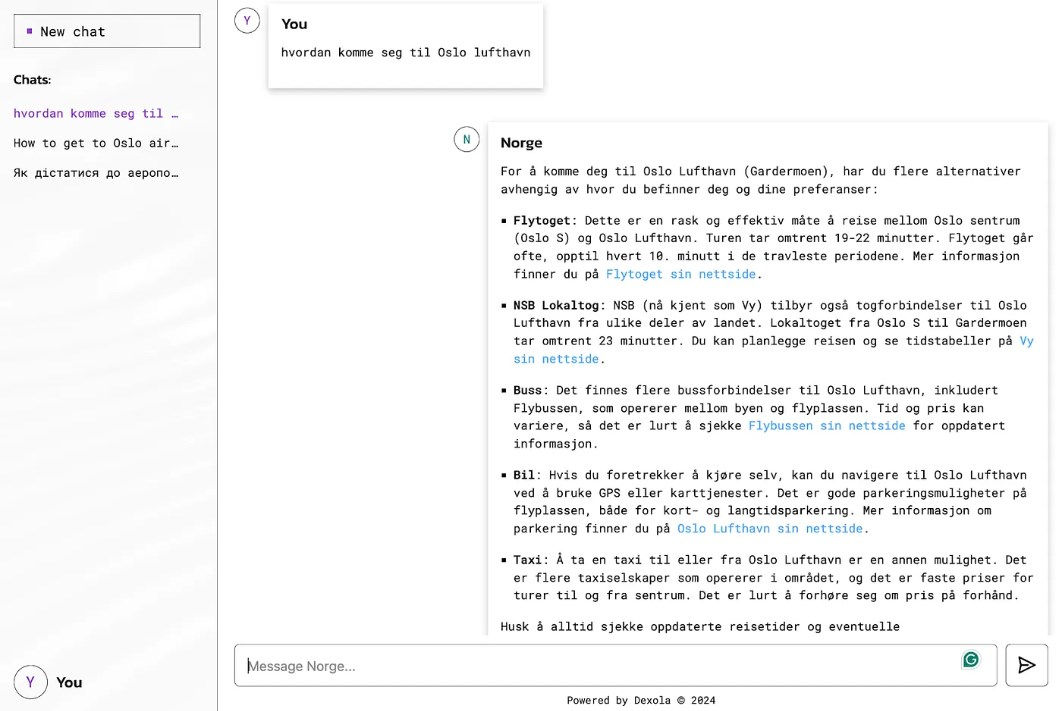The width and height of the screenshot is (1059, 711).
Task: Click the bold 'NSB Lokaltog' bullet label
Action: [x=556, y=306]
